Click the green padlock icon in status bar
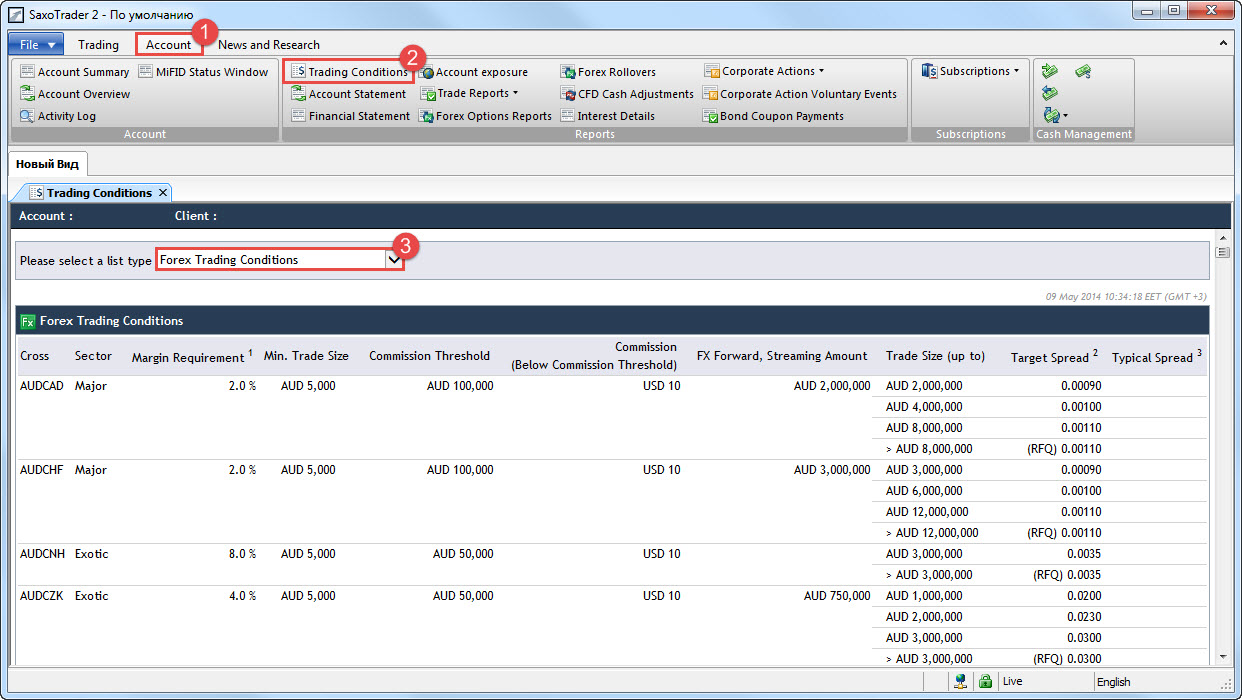This screenshot has height=700, width=1242. point(985,682)
